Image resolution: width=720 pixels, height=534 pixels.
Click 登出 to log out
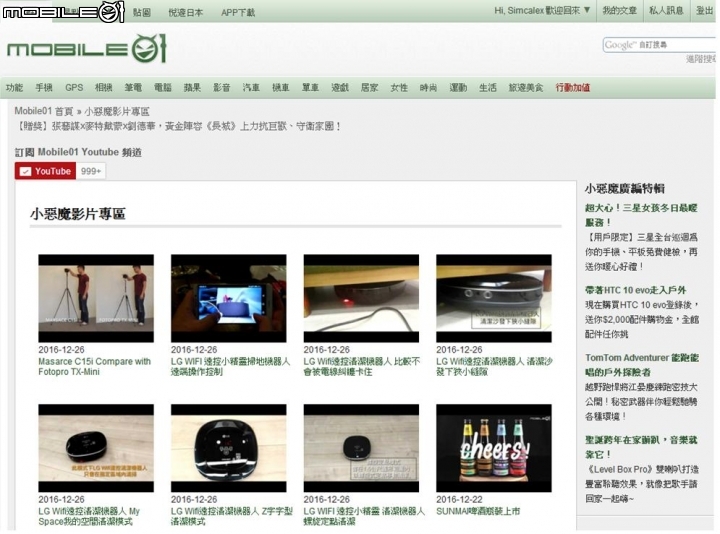(x=704, y=11)
